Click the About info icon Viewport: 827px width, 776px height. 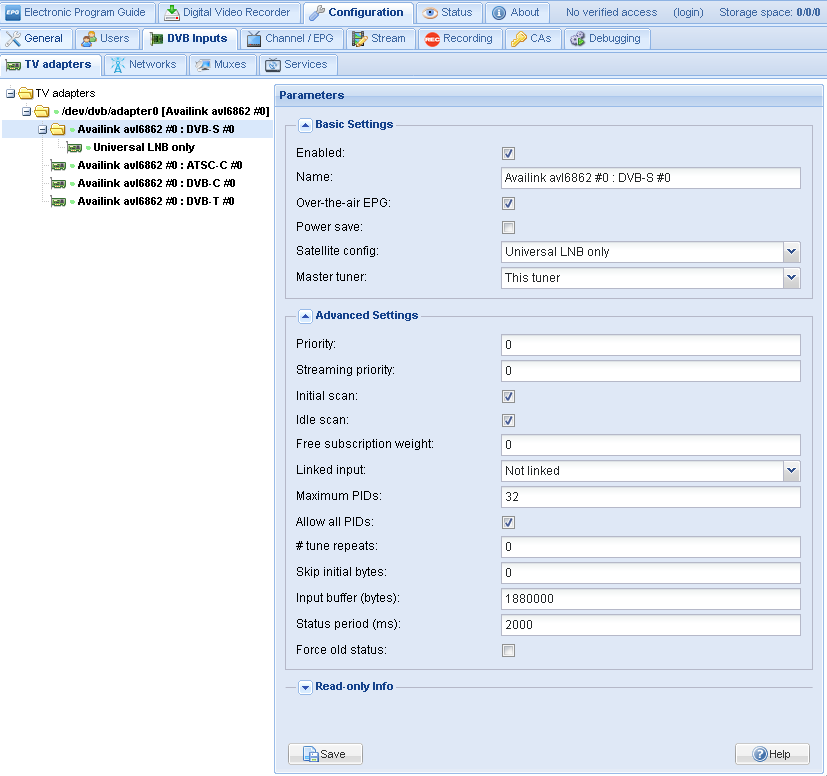499,13
